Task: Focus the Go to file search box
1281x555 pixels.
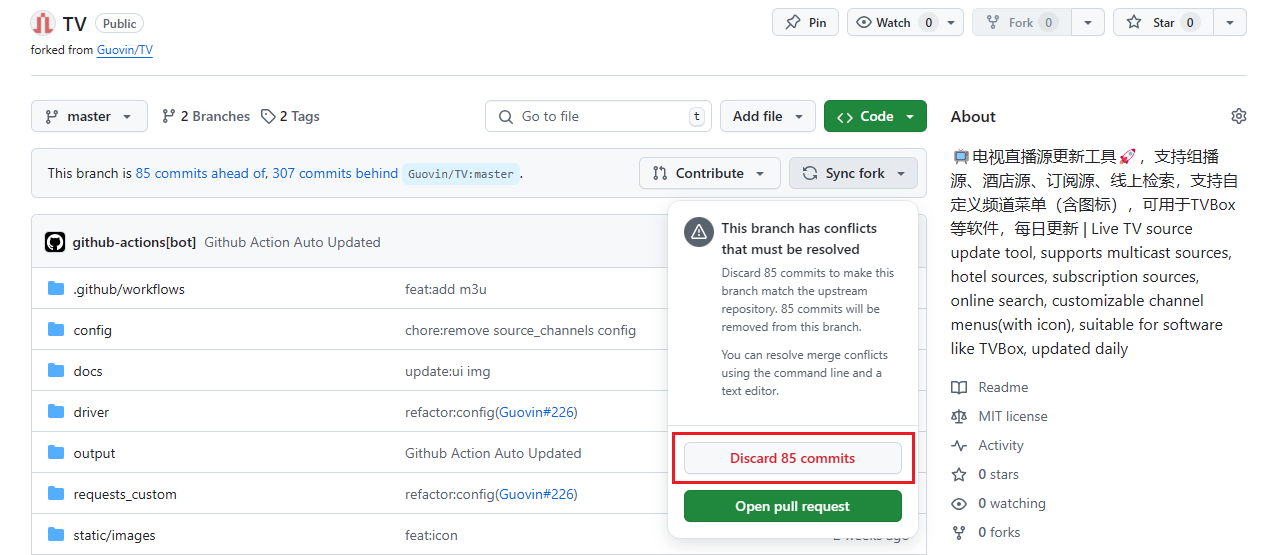Action: tap(598, 116)
